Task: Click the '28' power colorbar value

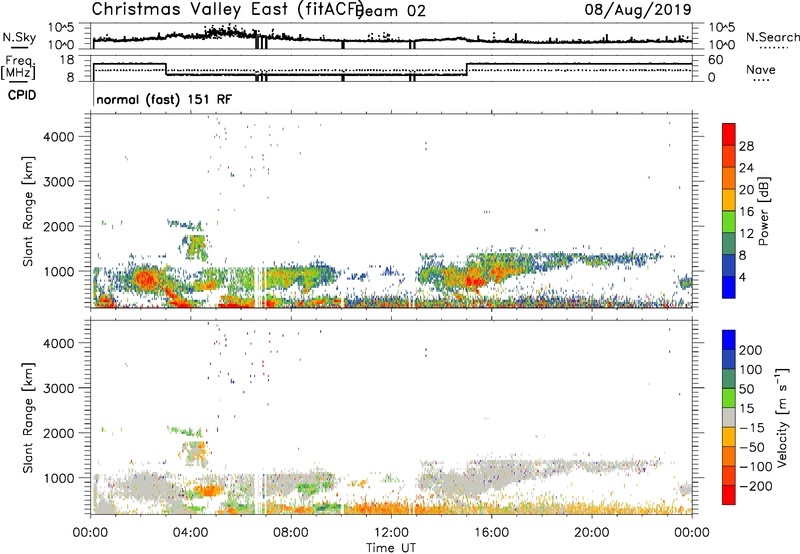Action: [746, 146]
